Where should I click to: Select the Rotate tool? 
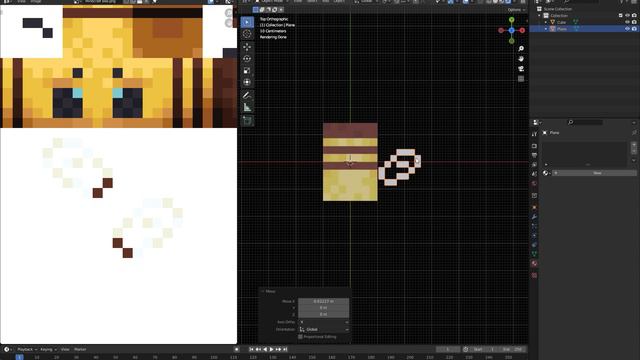(x=247, y=59)
